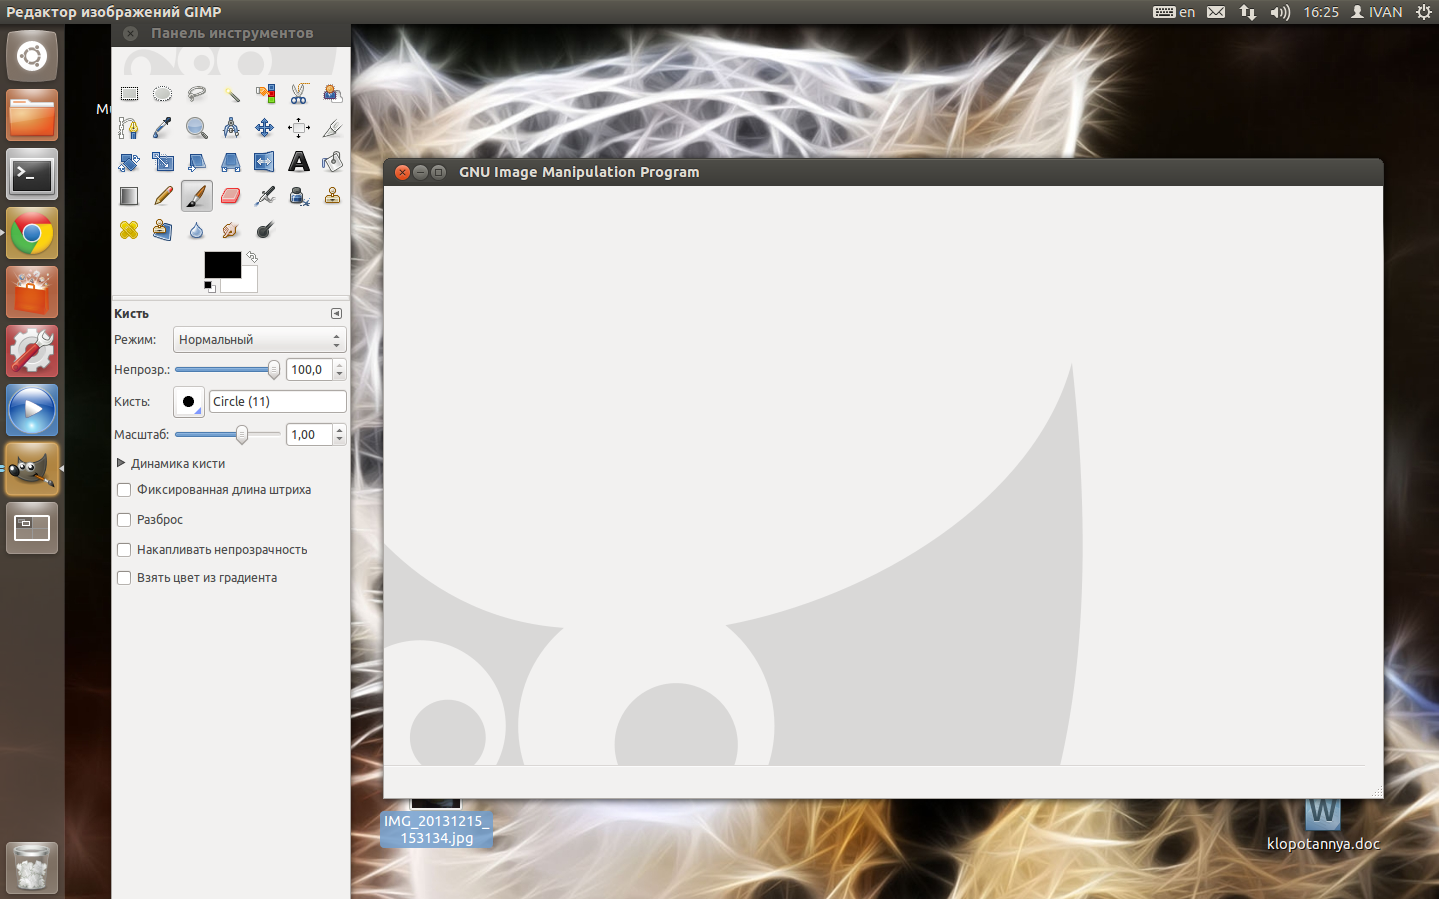The width and height of the screenshot is (1439, 899).
Task: Enable Фиксированная длина штриха checkbox
Action: coord(124,490)
